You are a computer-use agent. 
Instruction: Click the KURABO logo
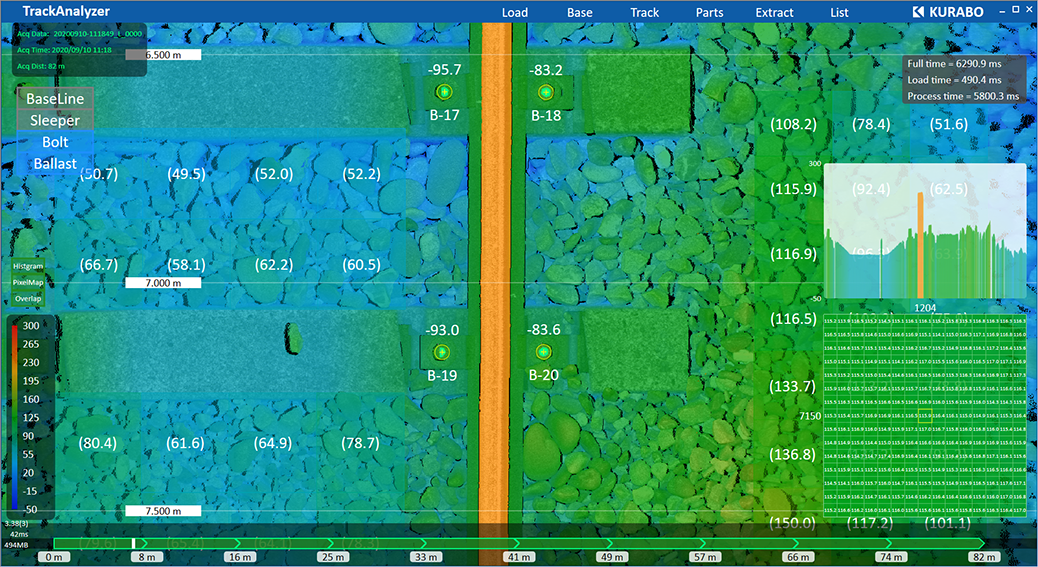(x=947, y=12)
